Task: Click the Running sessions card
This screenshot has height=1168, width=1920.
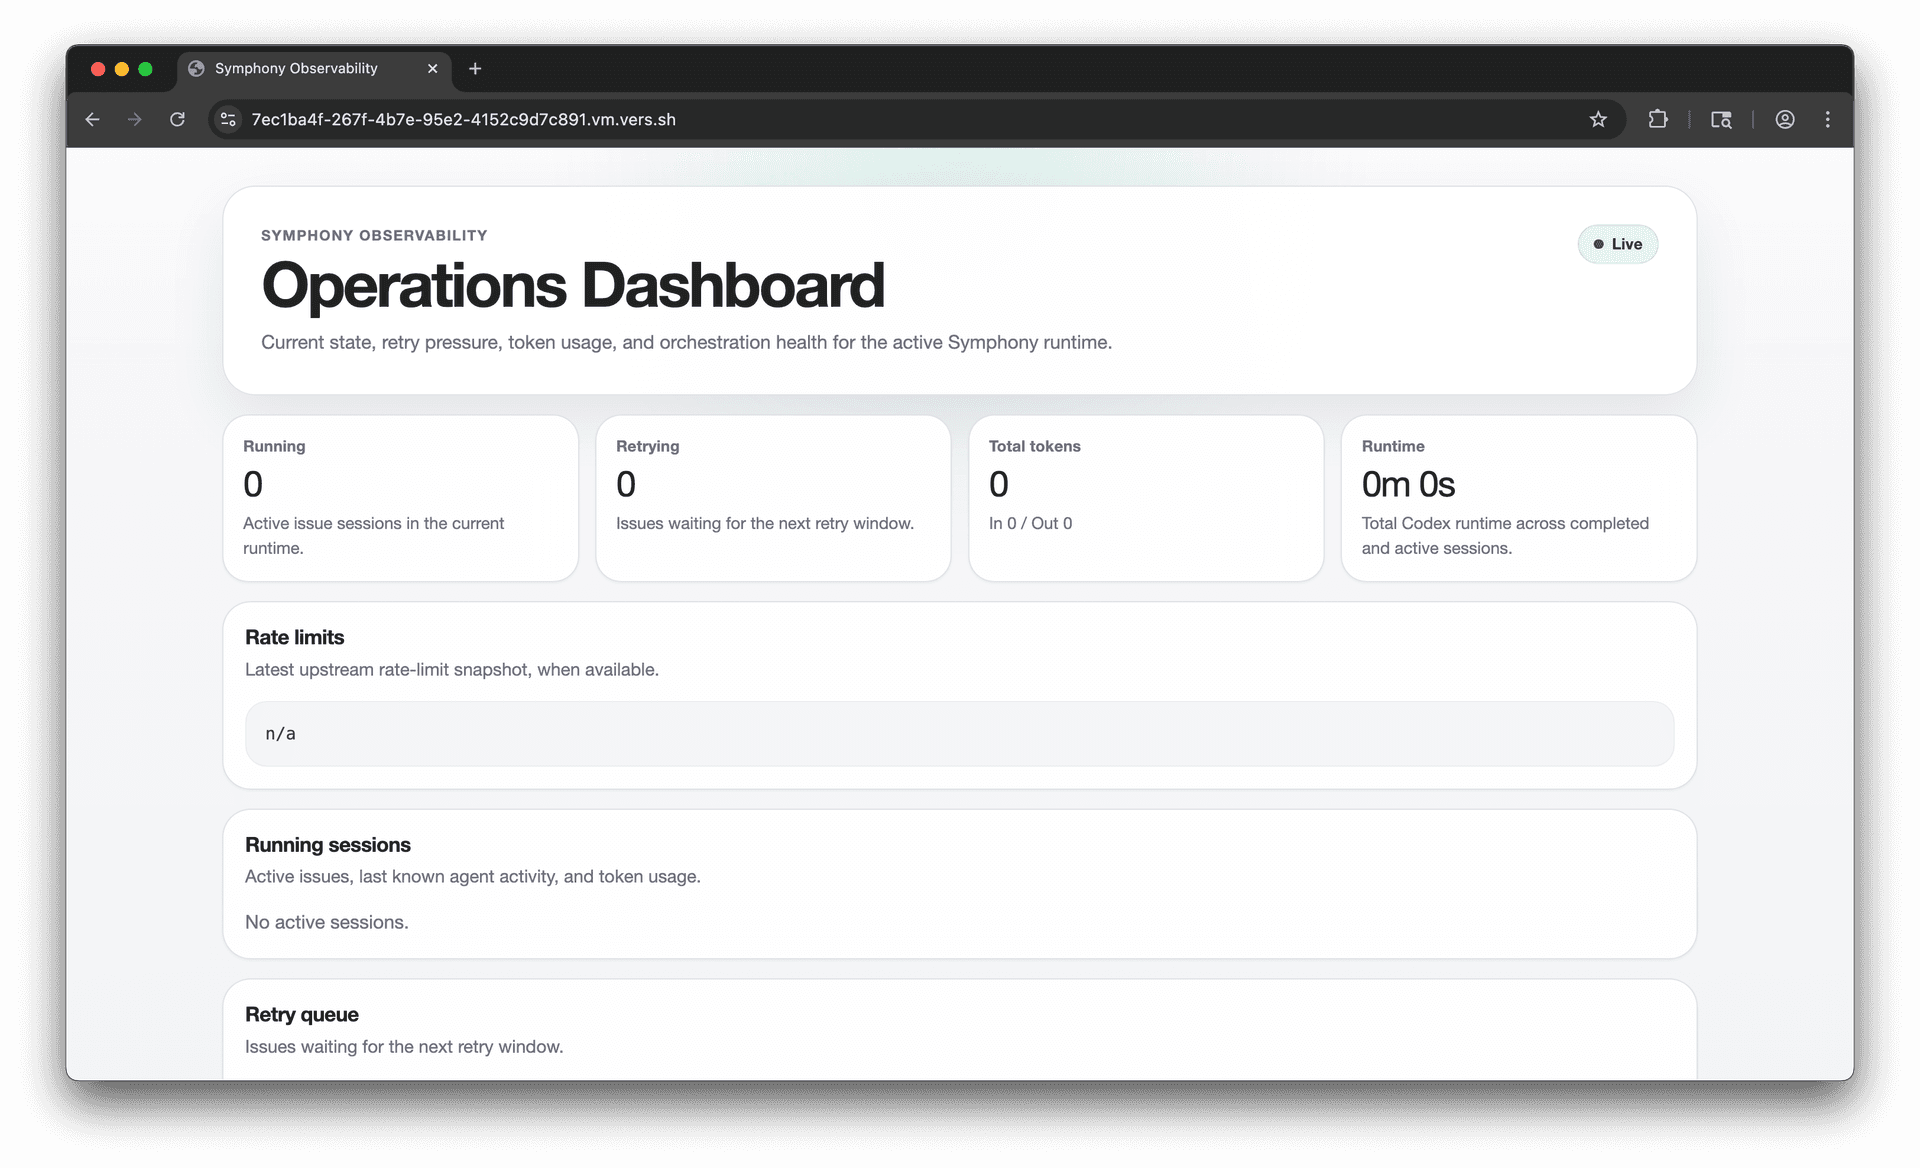Action: [x=958, y=884]
